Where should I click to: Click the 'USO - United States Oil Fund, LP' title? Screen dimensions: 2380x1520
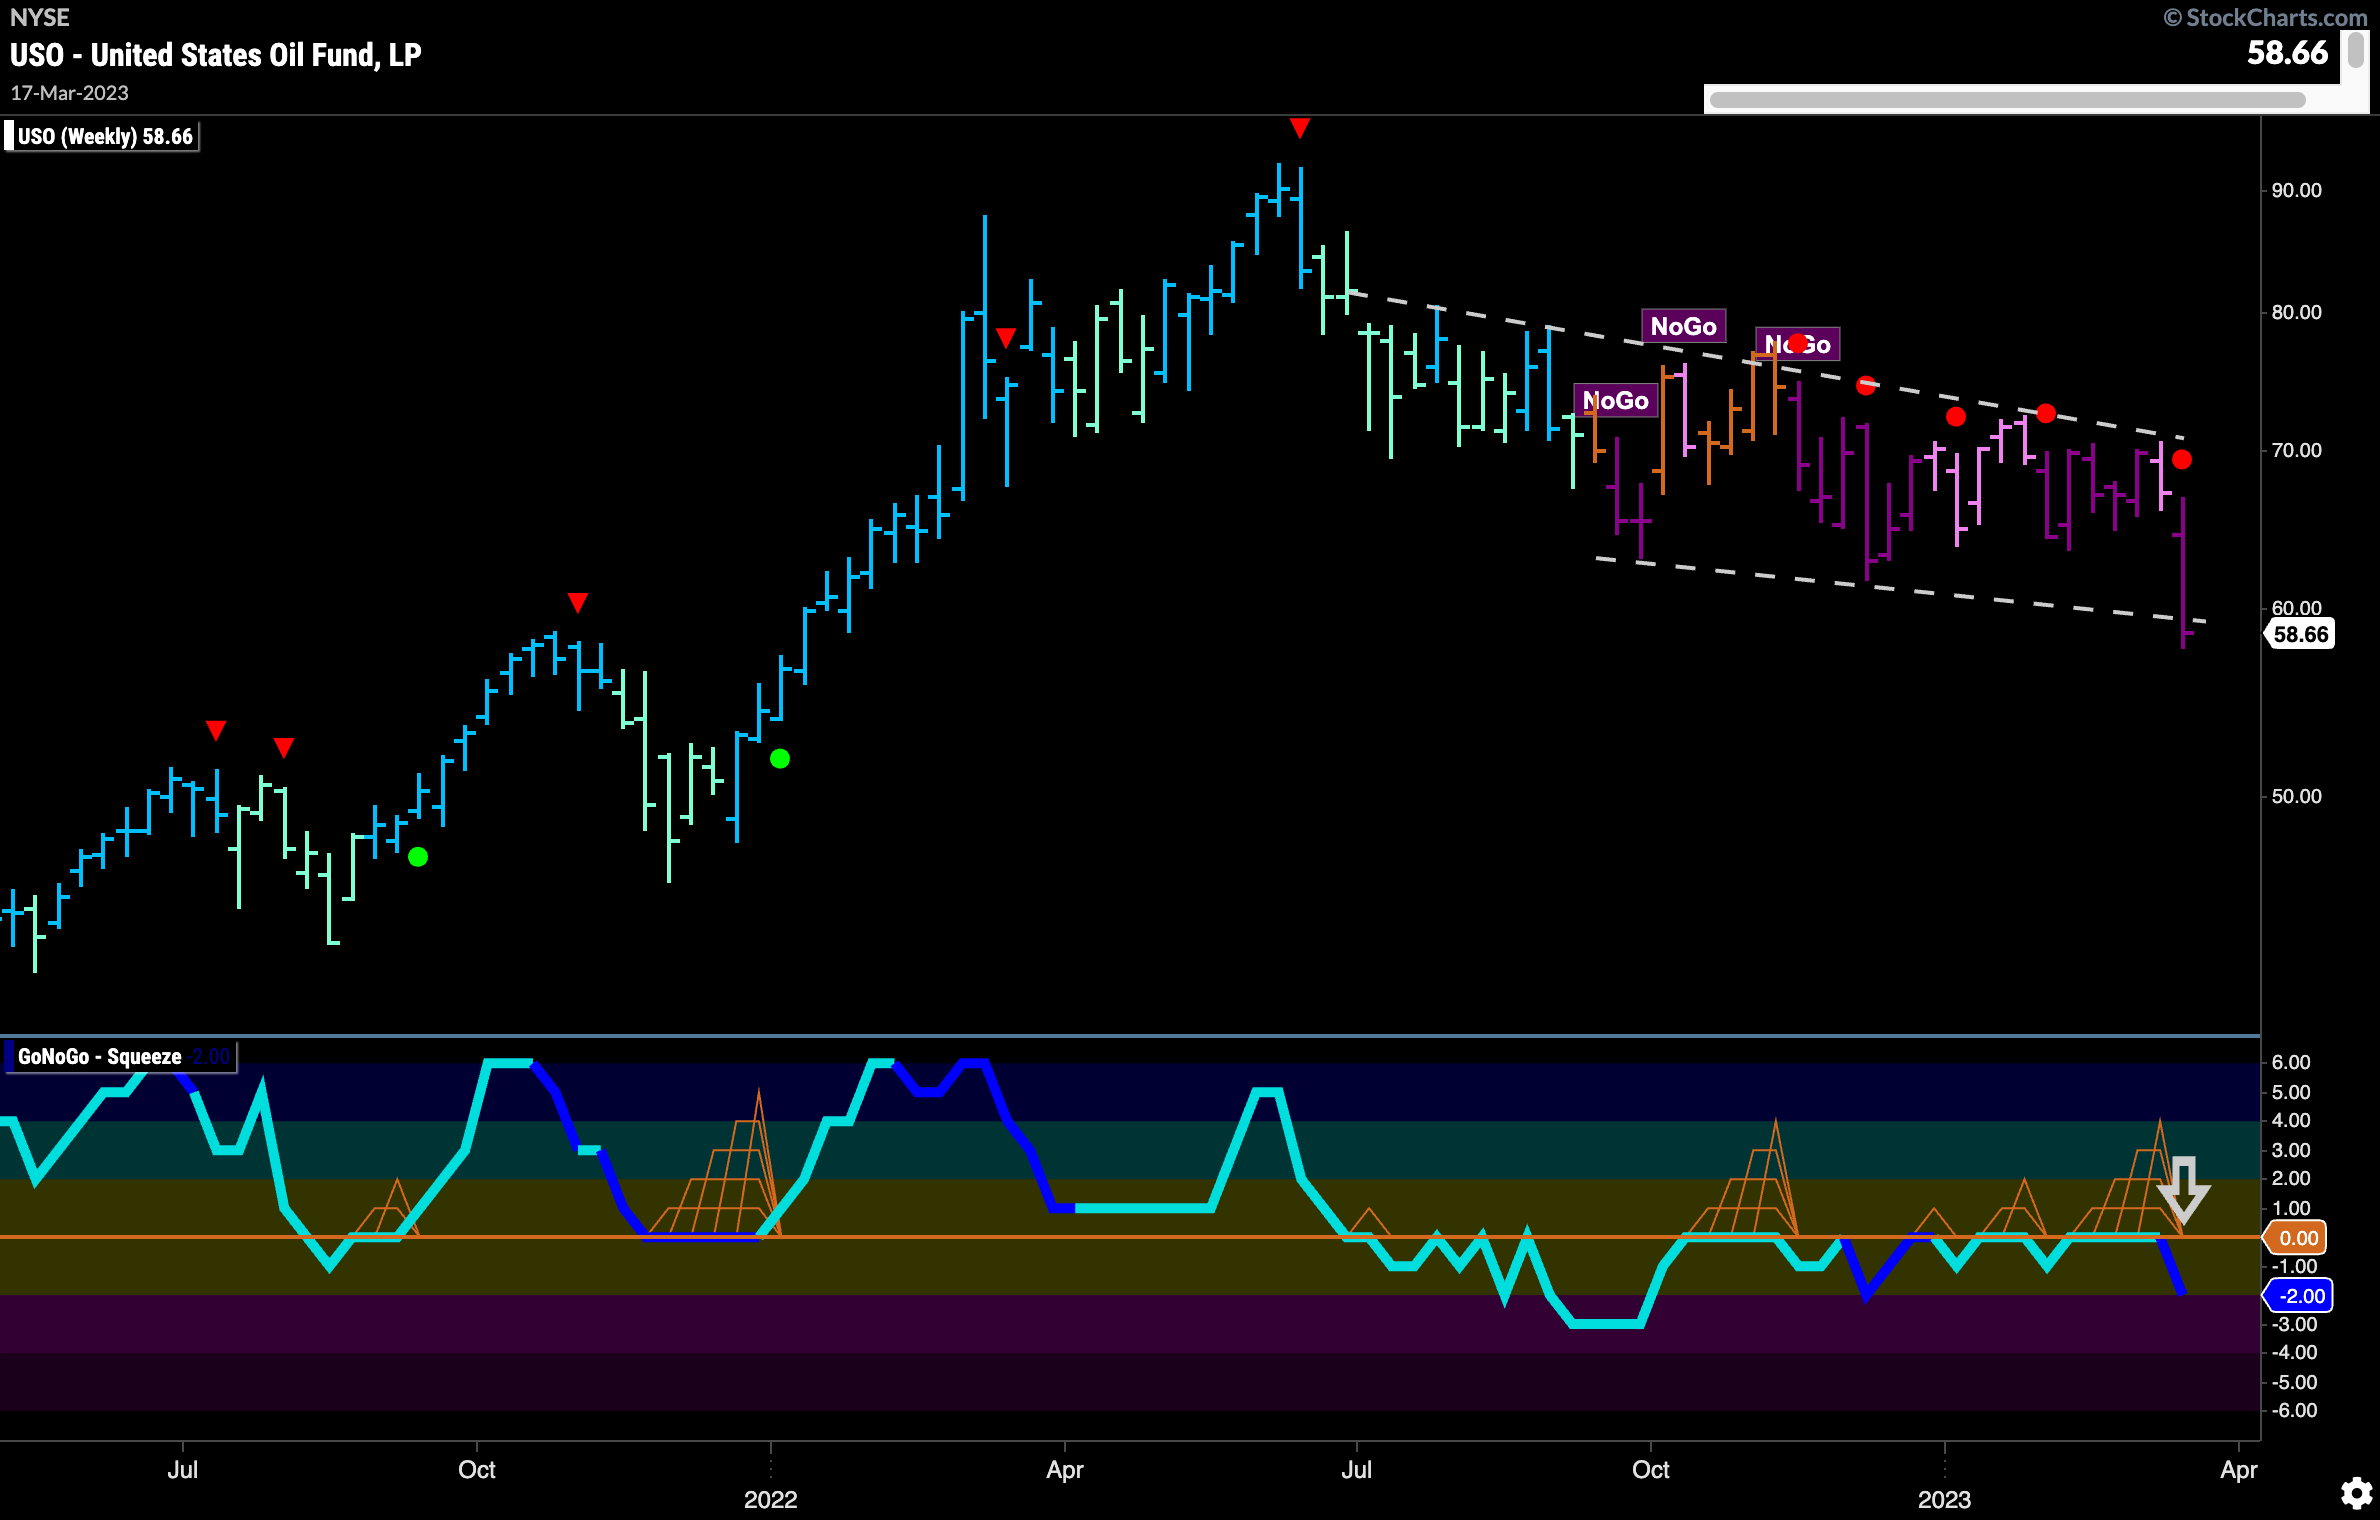pyautogui.click(x=216, y=54)
